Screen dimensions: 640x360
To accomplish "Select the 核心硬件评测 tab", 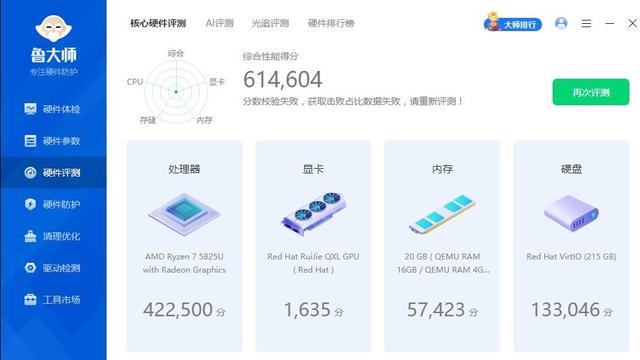I will coord(158,23).
